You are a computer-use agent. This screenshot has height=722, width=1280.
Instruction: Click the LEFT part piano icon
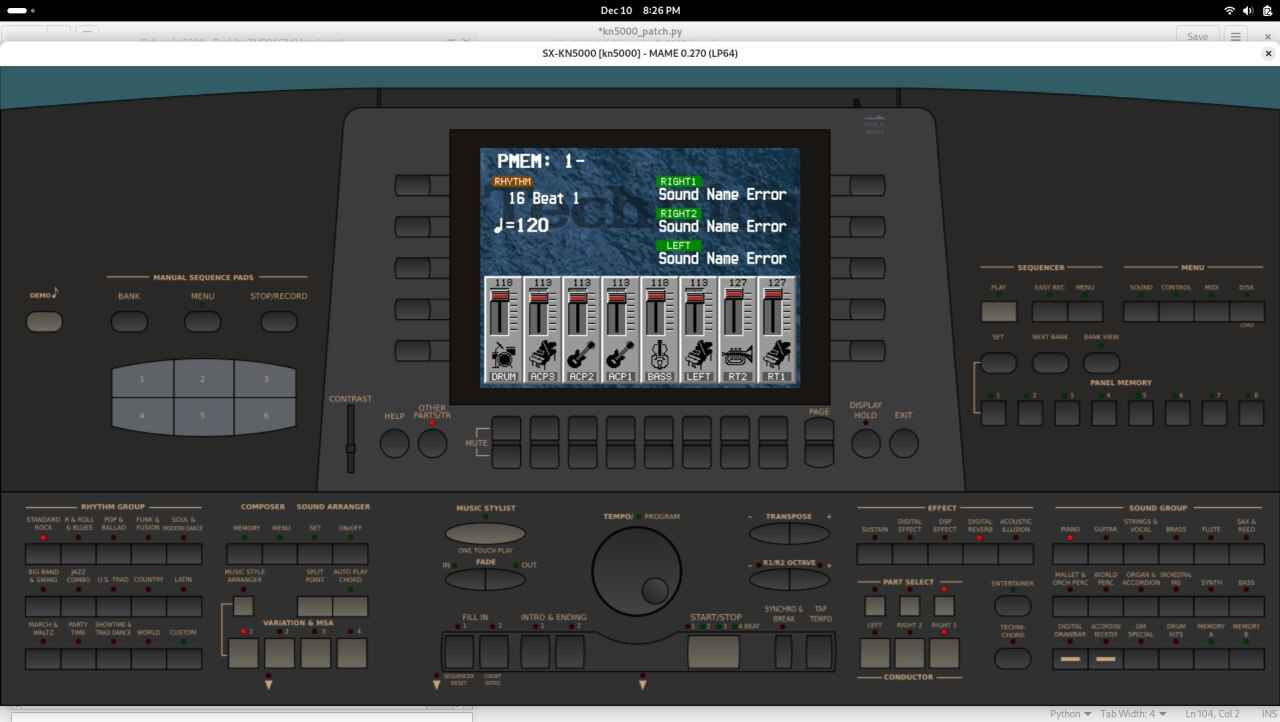[698, 356]
